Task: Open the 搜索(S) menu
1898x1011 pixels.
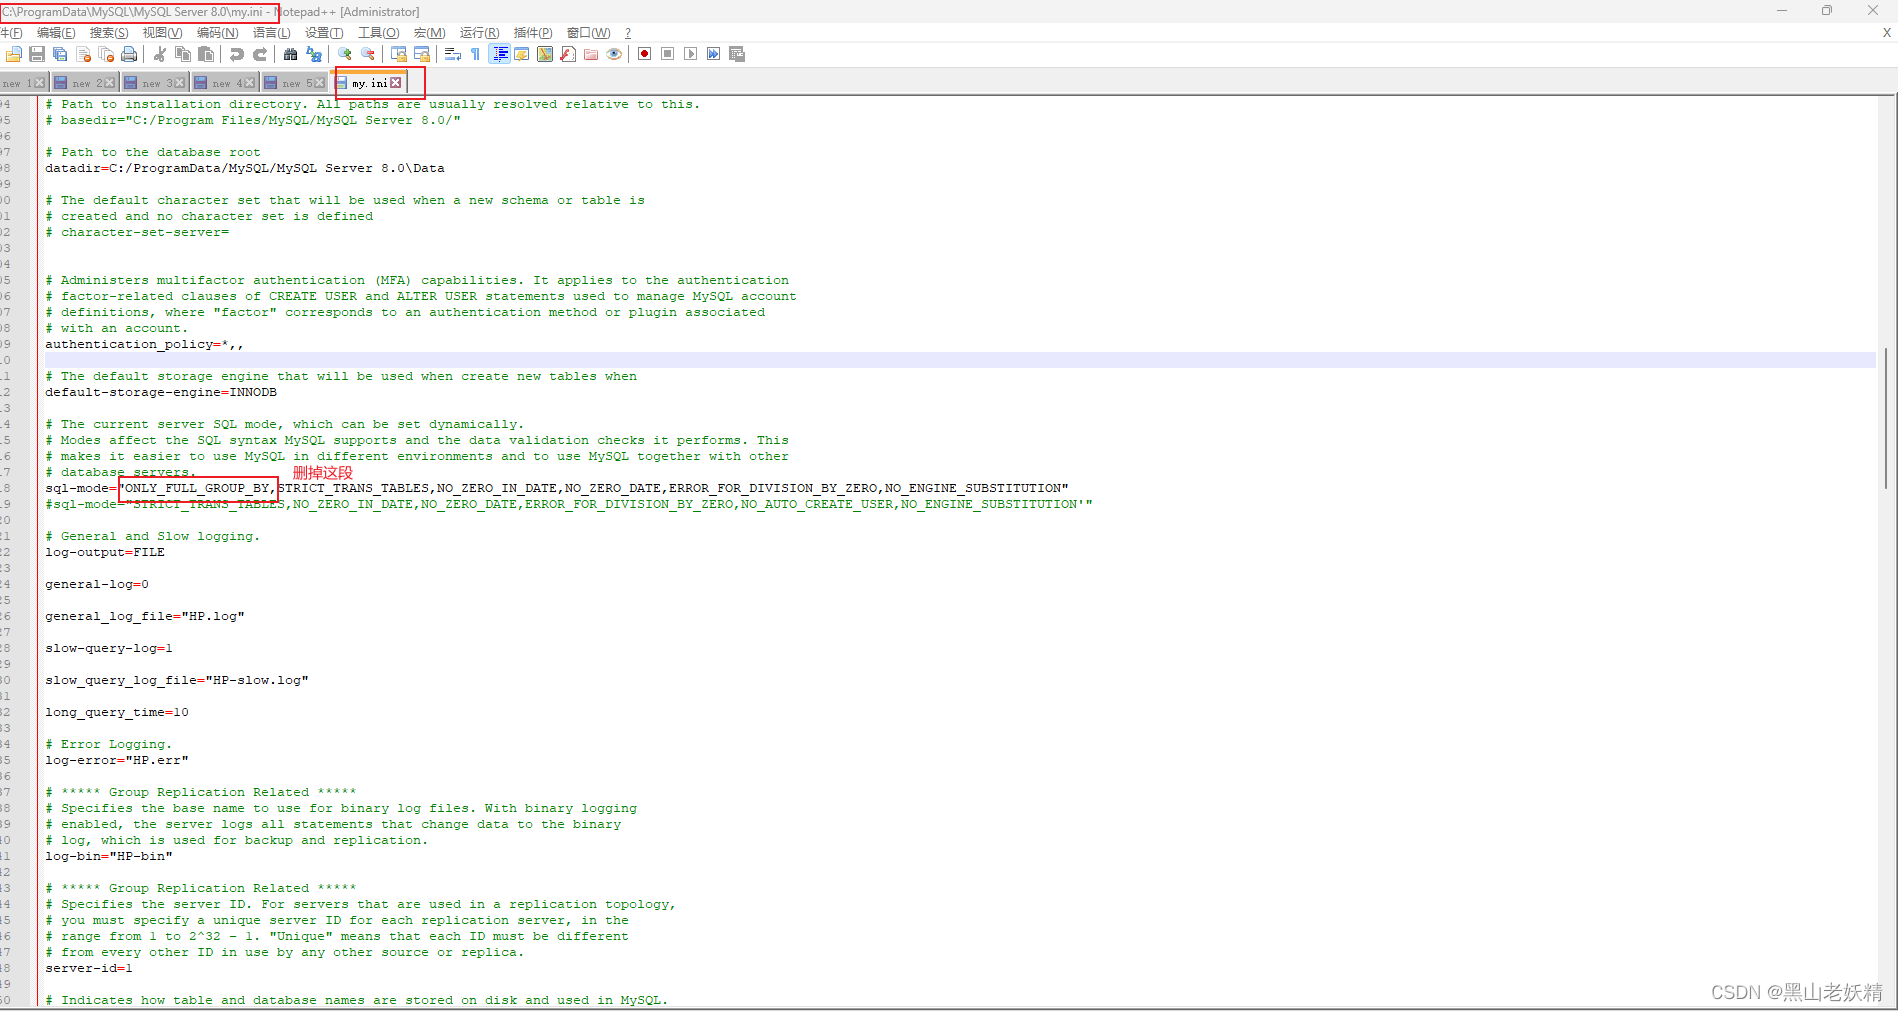Action: click(x=109, y=33)
